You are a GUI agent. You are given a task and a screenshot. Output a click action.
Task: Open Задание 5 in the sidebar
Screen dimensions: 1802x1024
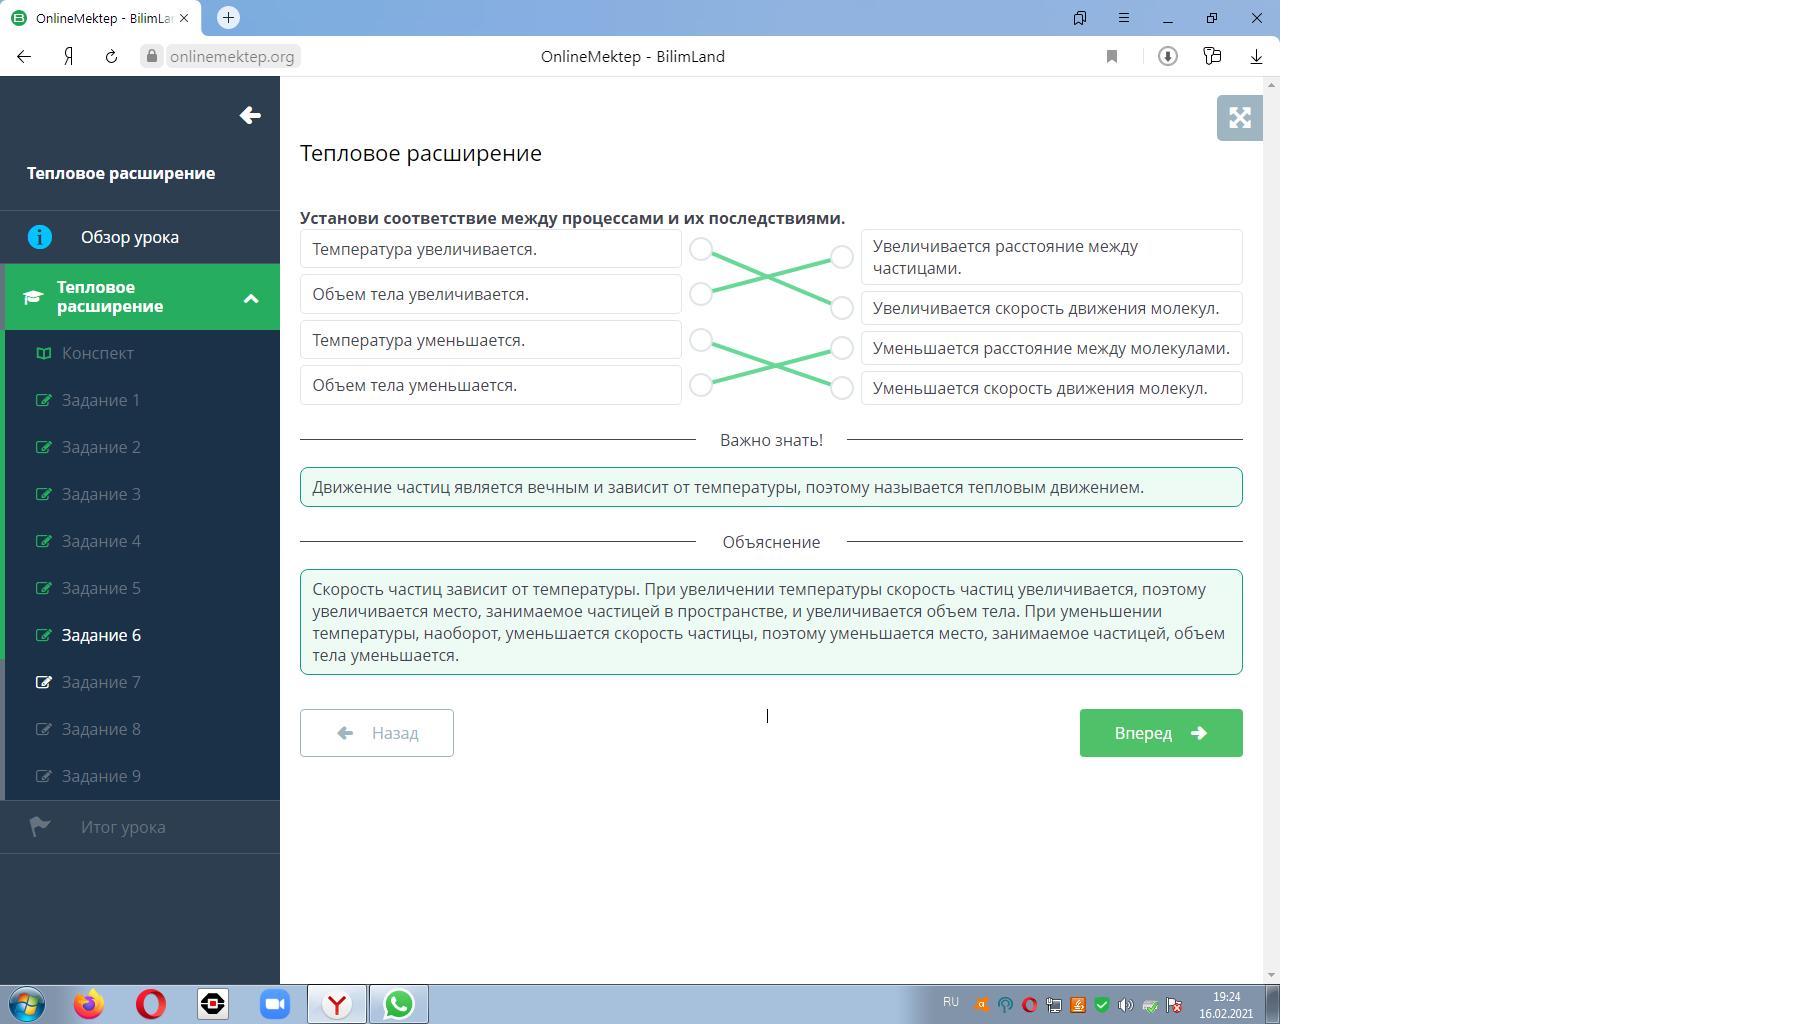point(100,588)
